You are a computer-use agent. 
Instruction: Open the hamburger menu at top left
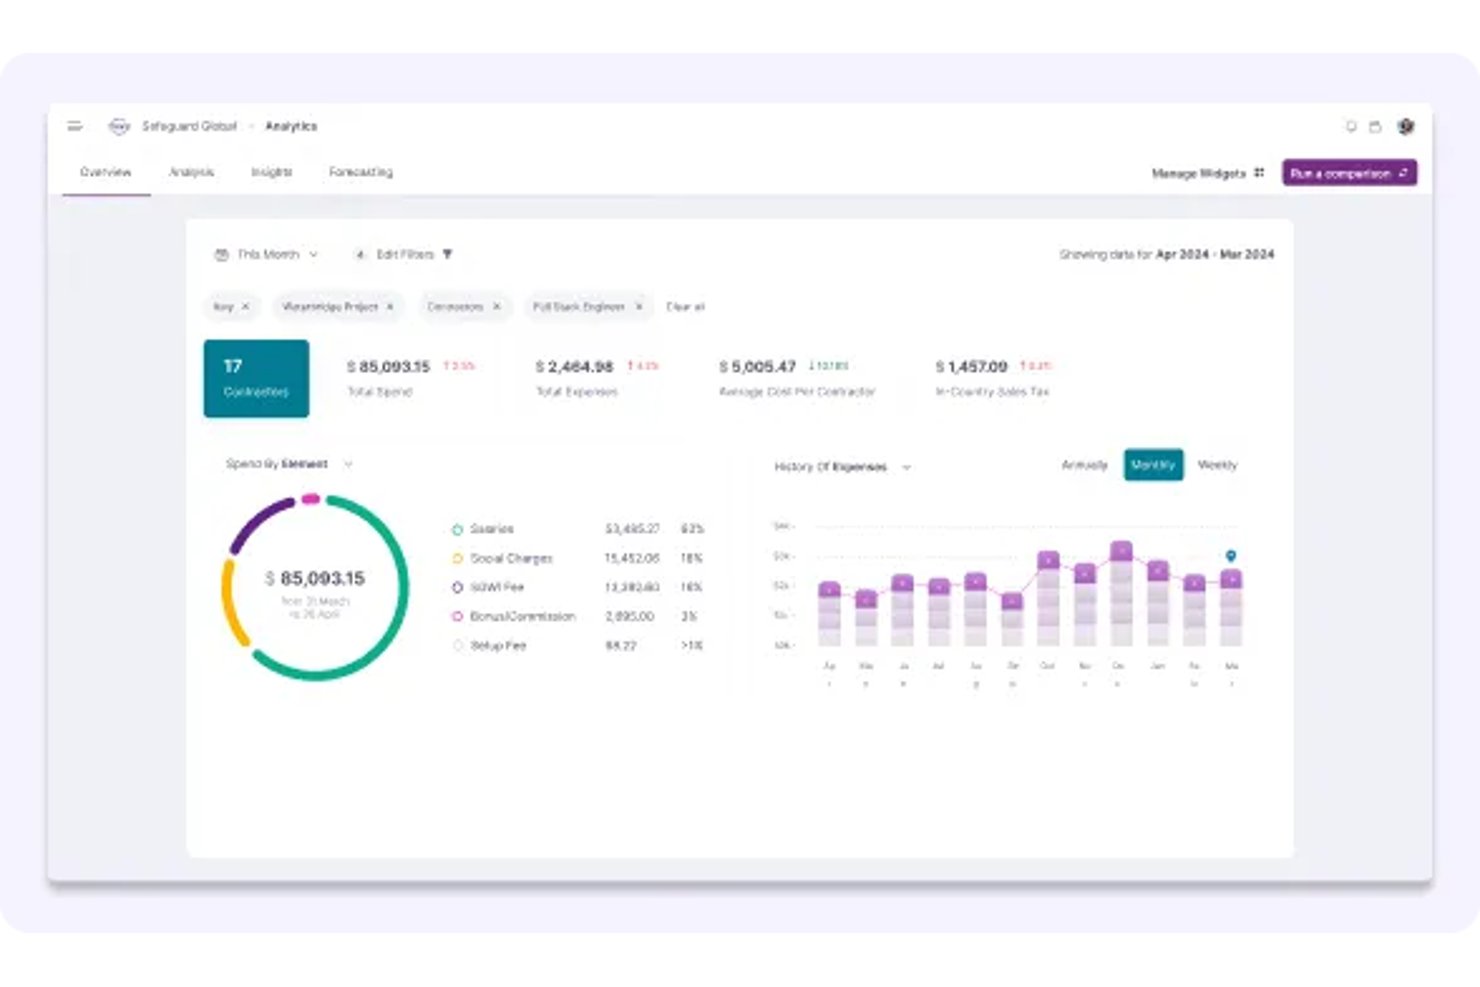click(x=75, y=126)
